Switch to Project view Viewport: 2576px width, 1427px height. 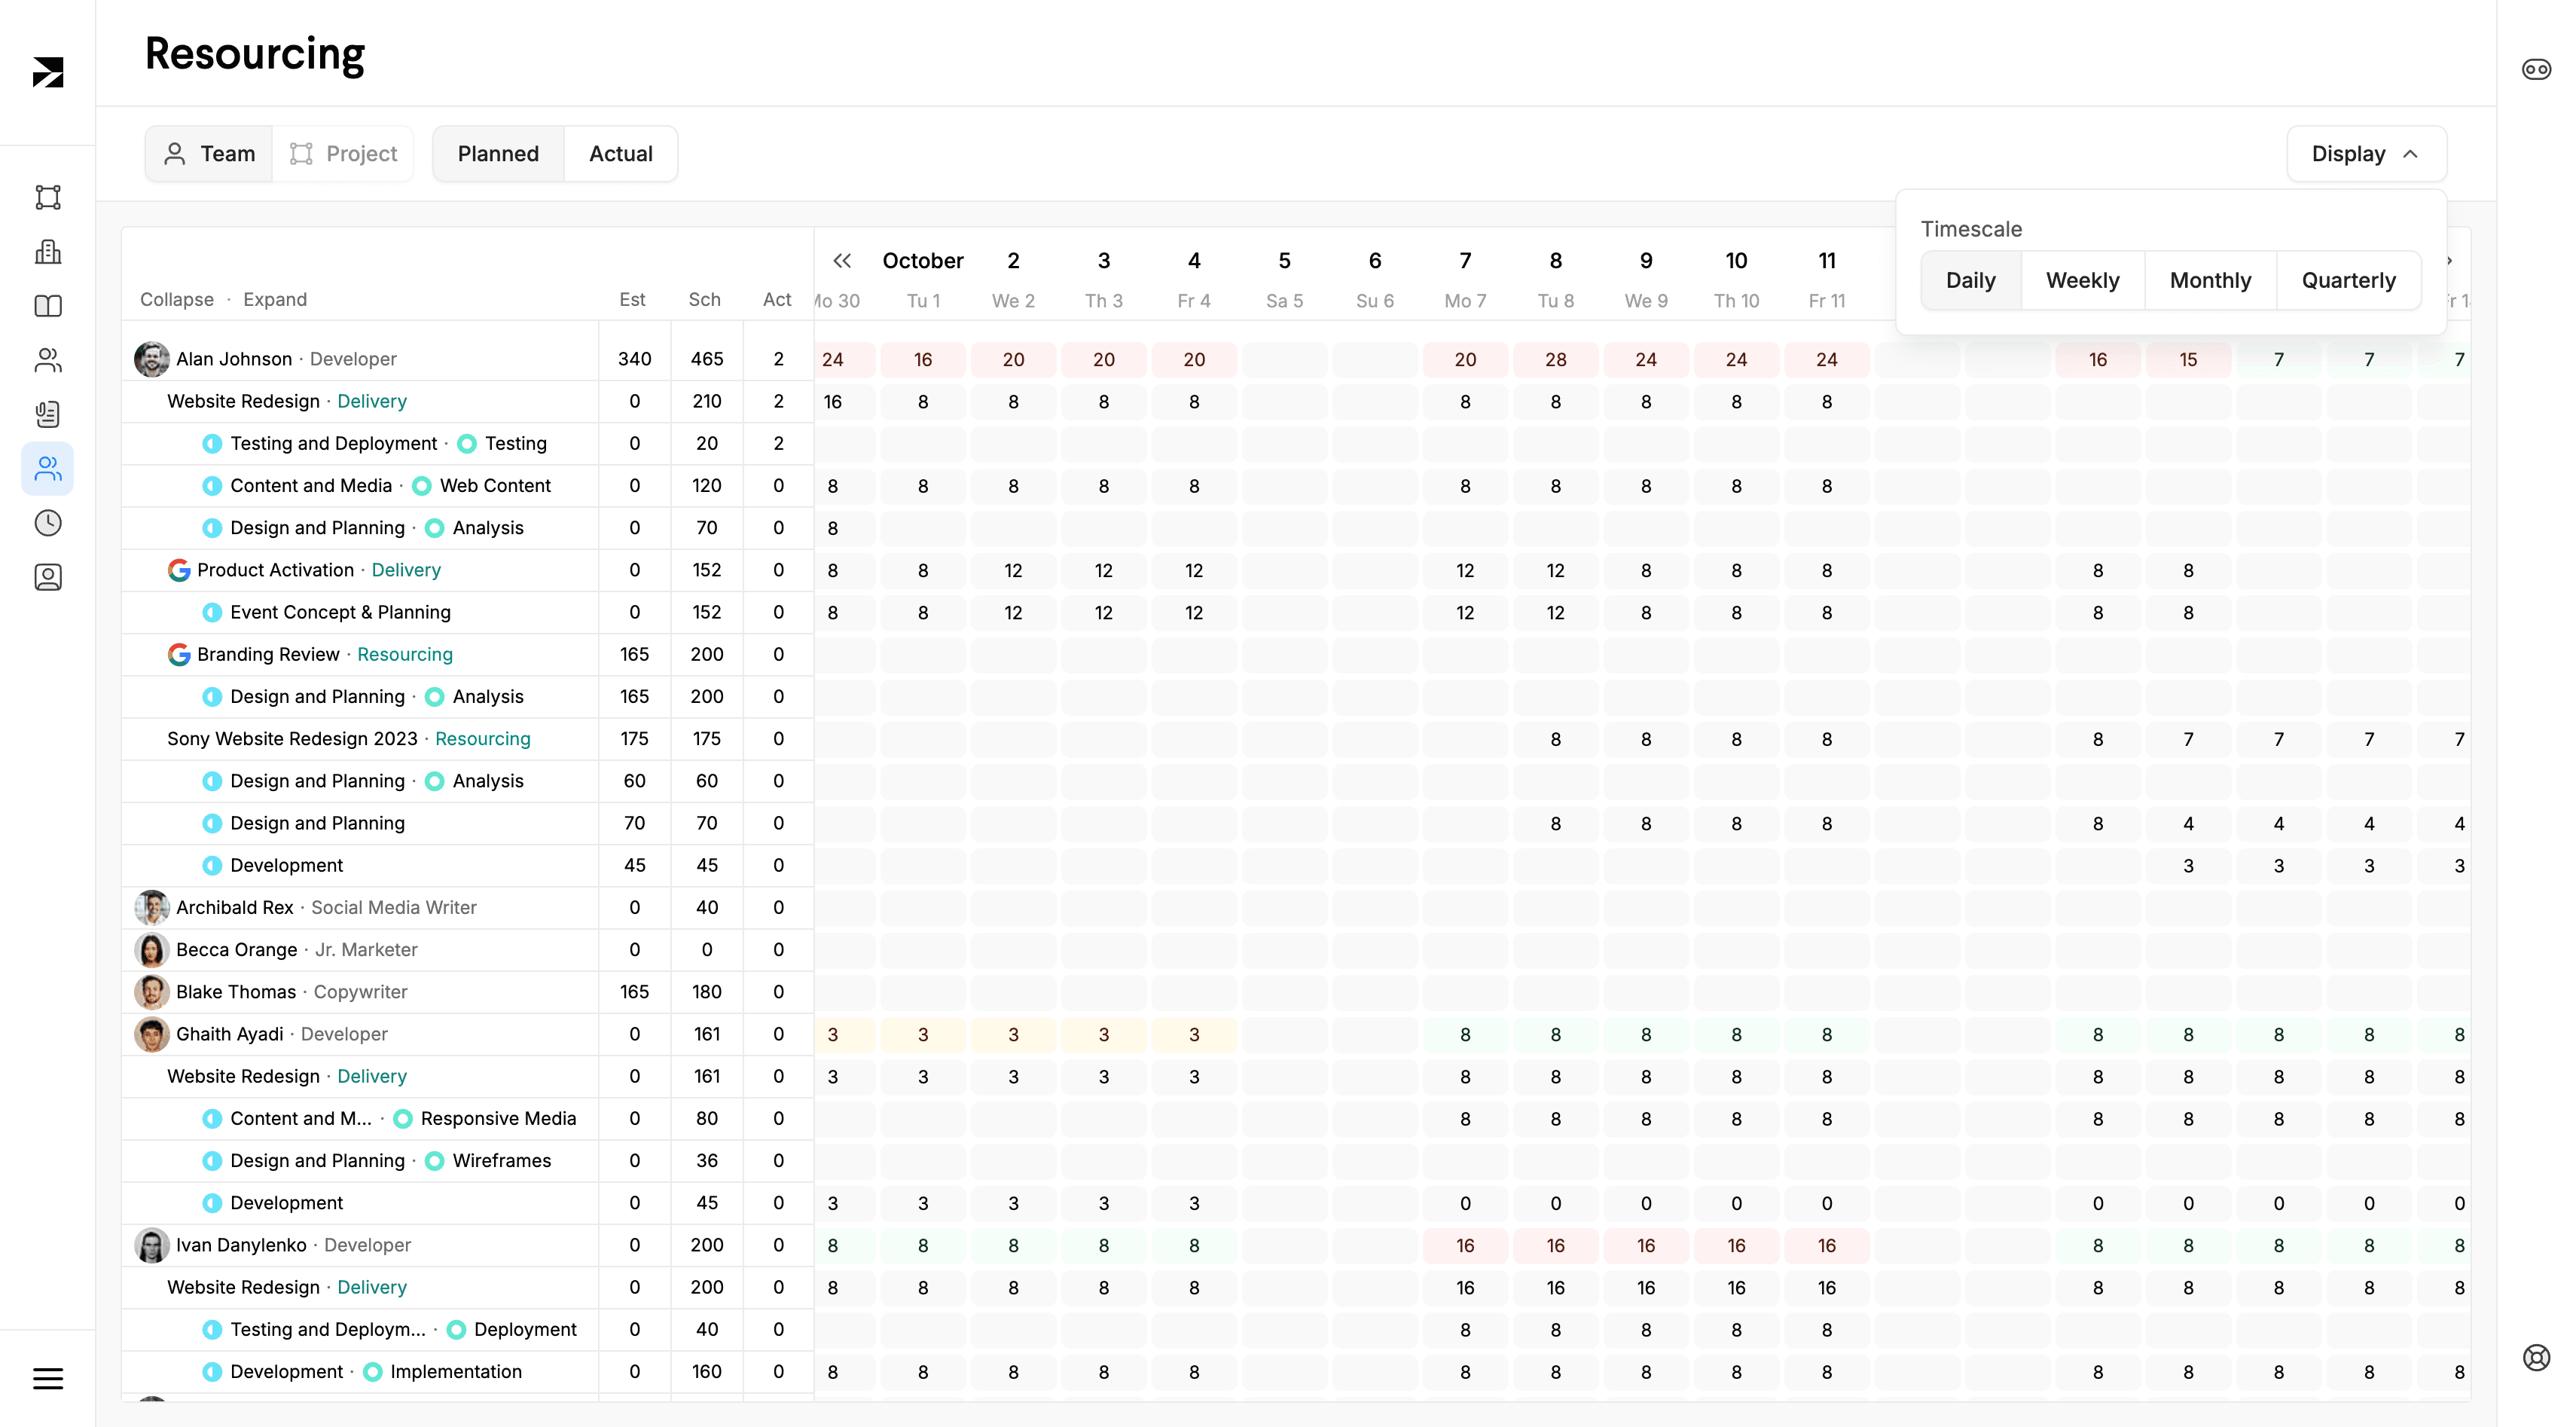point(343,154)
